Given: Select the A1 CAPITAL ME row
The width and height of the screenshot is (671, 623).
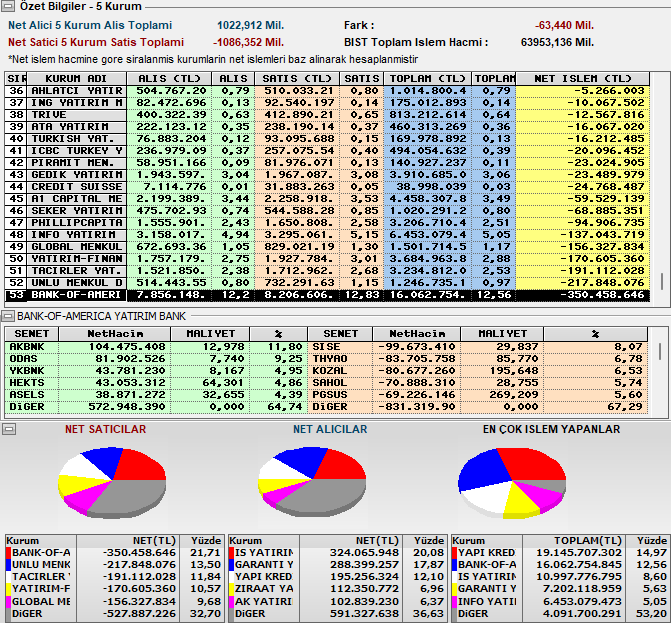Looking at the screenshot, I should pyautogui.click(x=327, y=199).
